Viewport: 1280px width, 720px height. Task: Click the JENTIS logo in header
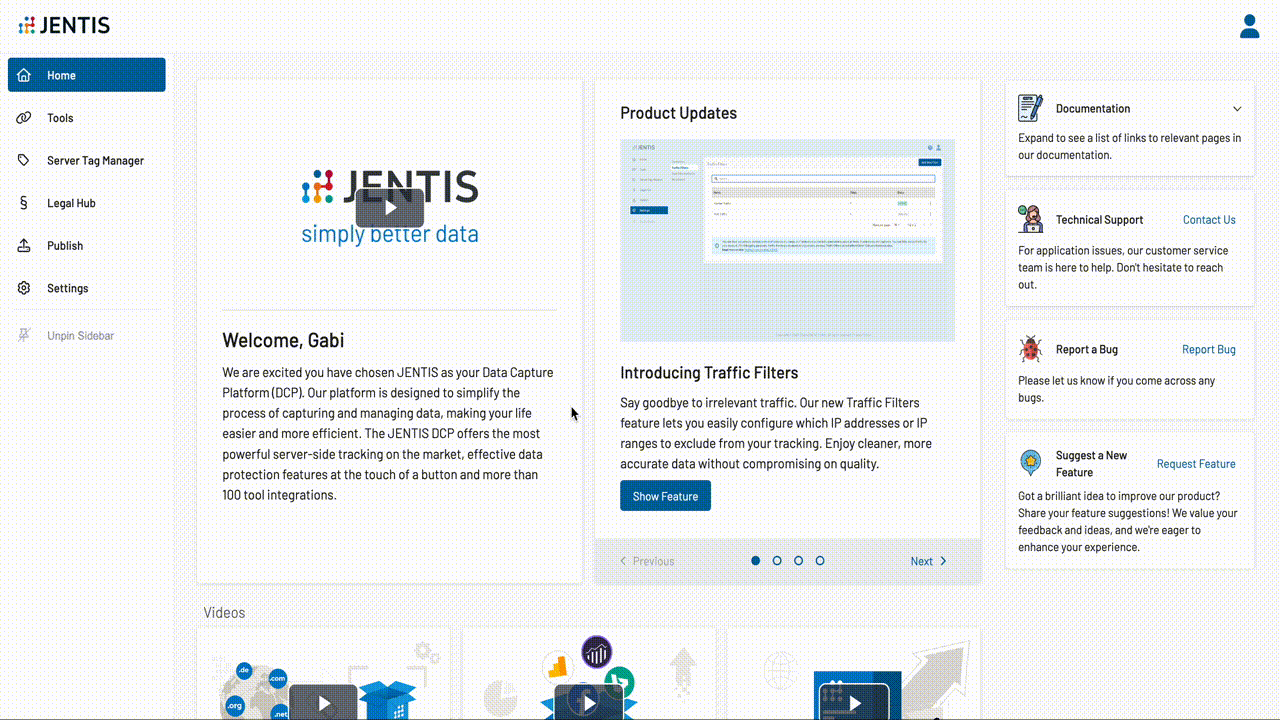click(x=64, y=25)
